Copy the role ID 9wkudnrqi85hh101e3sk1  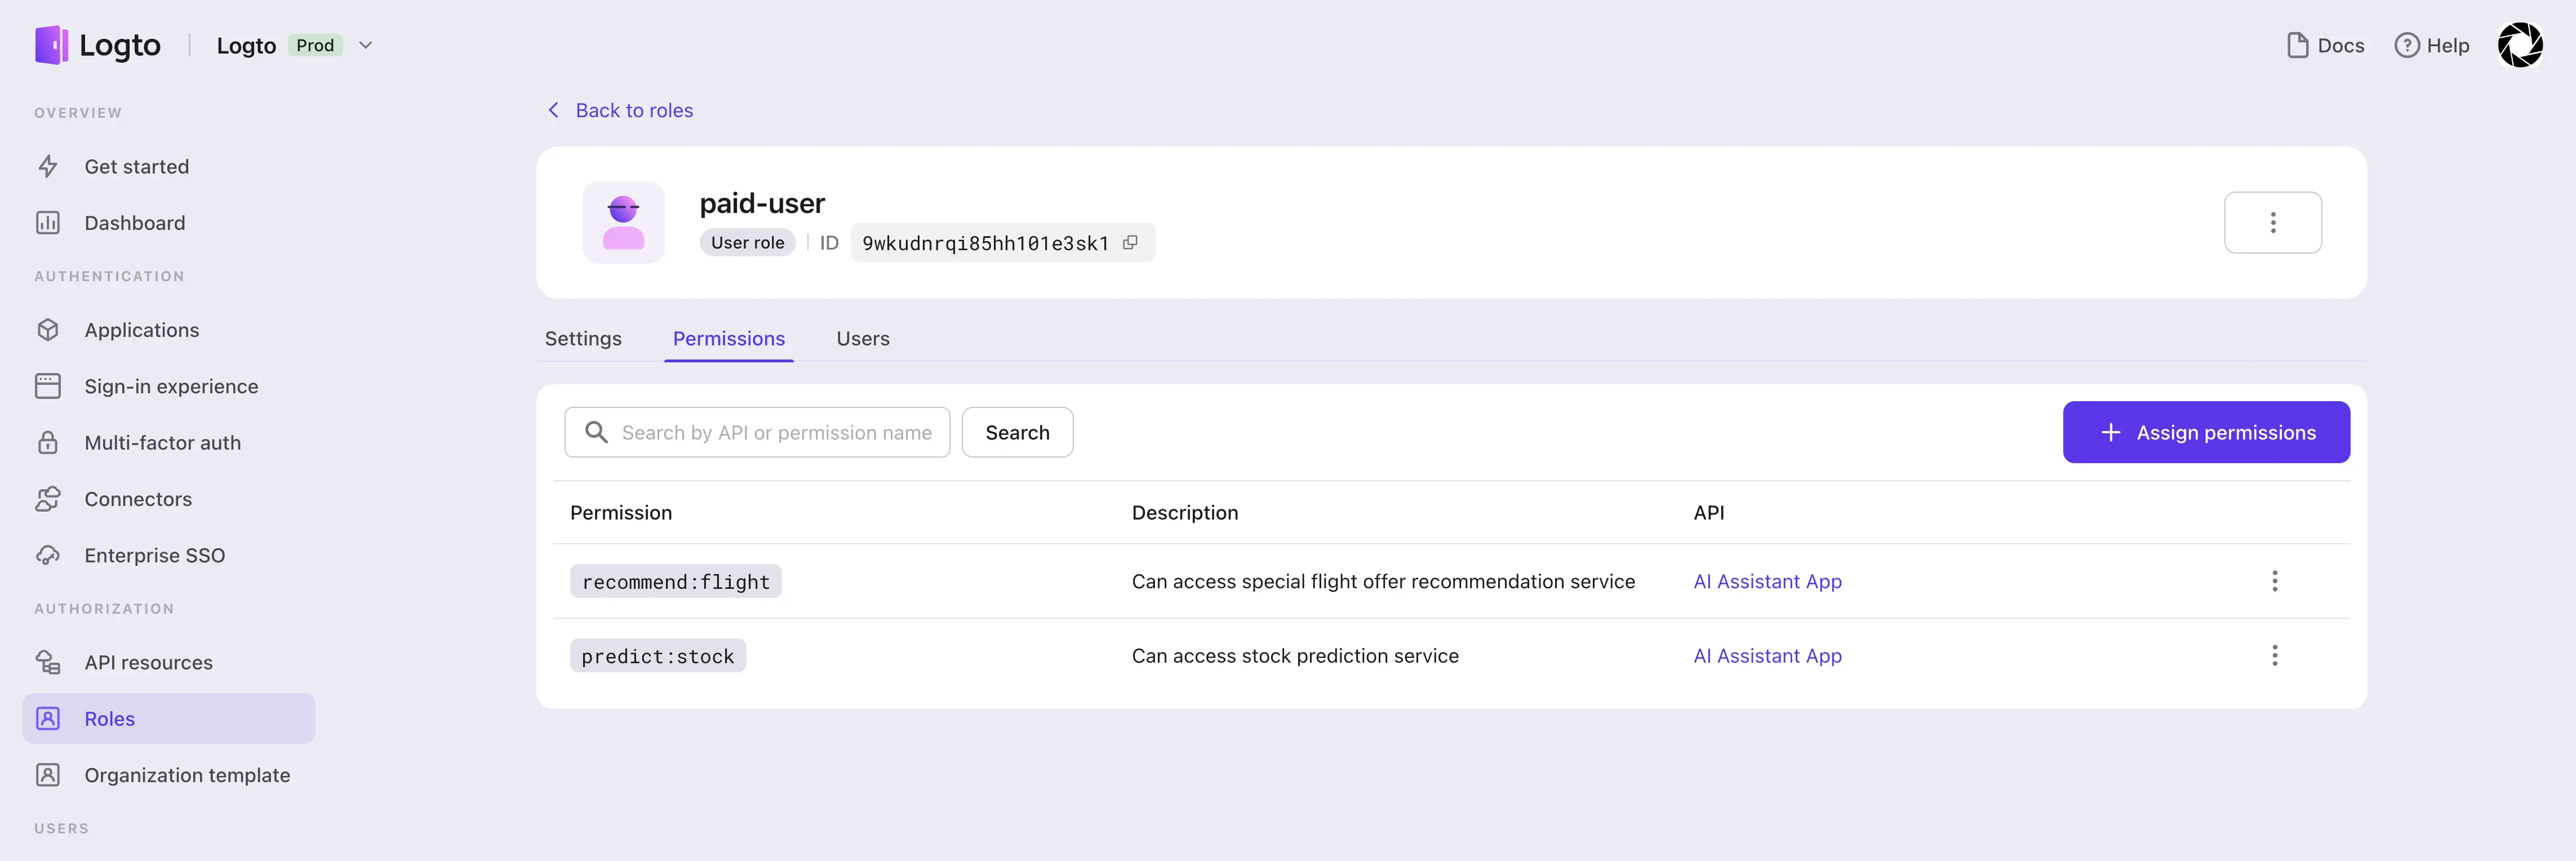(x=1130, y=242)
